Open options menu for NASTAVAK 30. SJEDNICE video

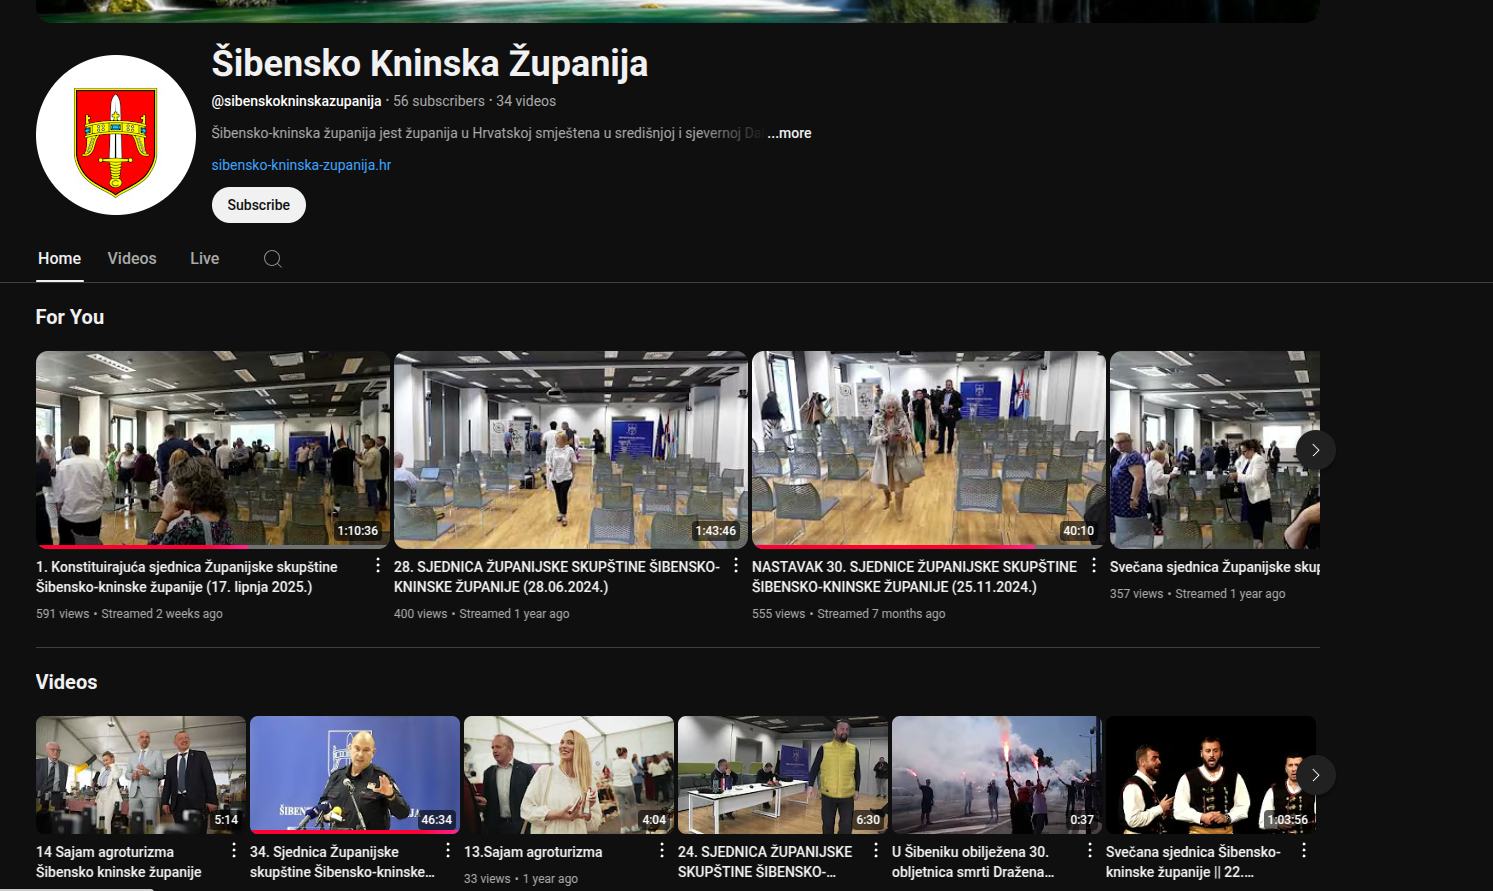coord(1093,566)
